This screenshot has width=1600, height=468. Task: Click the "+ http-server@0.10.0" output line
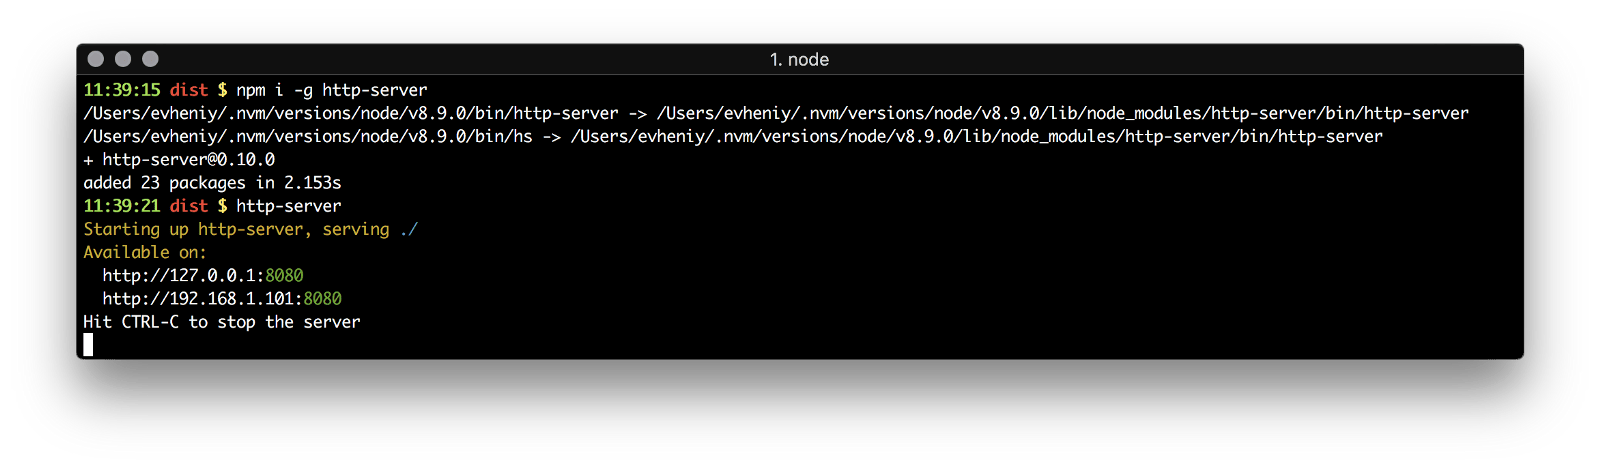coord(179,160)
